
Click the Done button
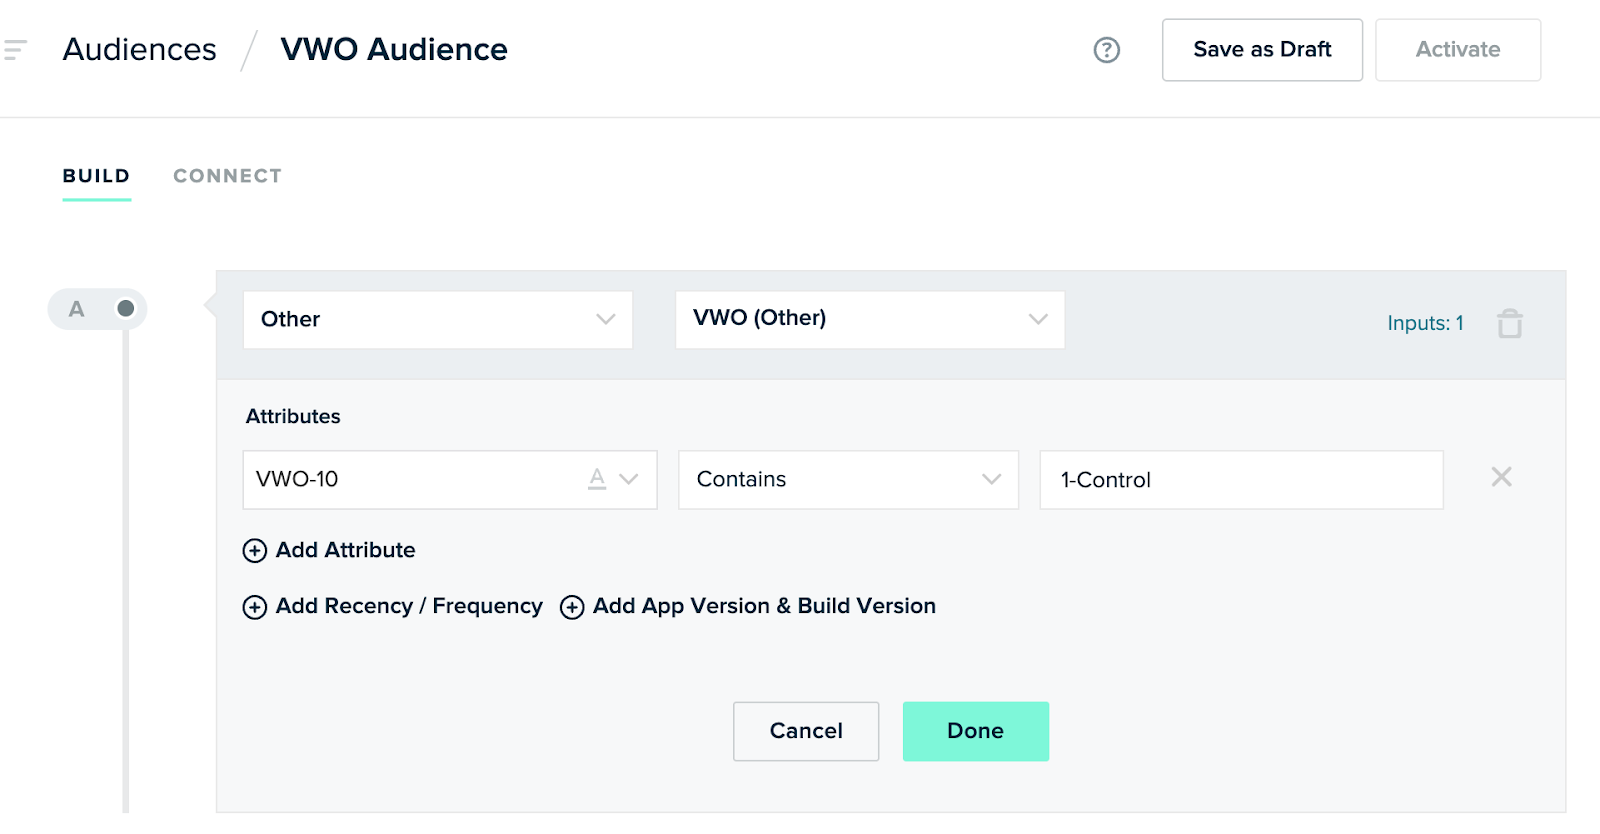976,731
